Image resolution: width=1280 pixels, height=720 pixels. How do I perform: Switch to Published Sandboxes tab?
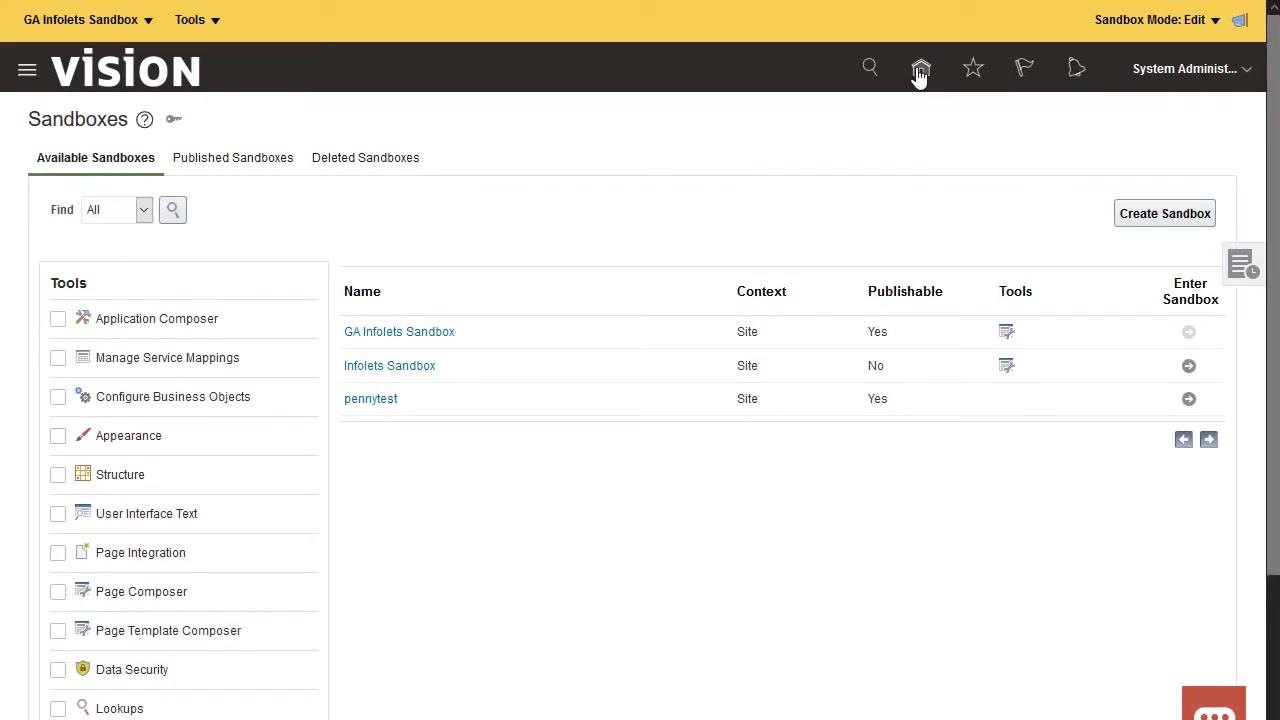tap(233, 158)
